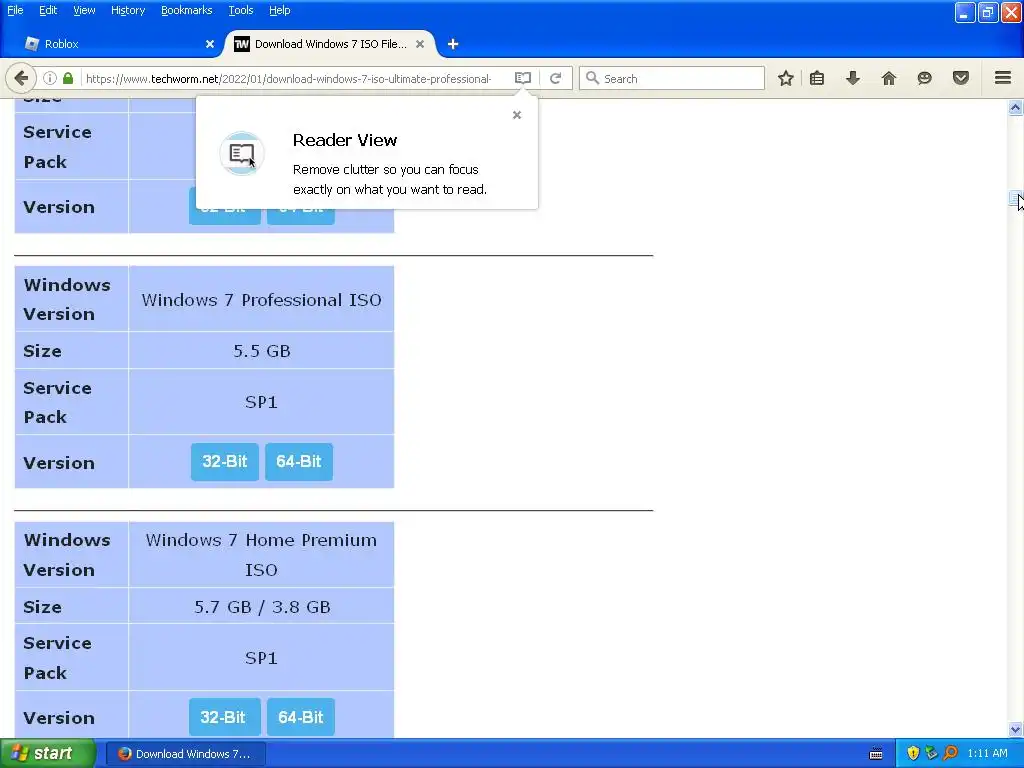Image resolution: width=1024 pixels, height=768 pixels.
Task: Click the magnifier icon in the Search box
Action: click(592, 78)
